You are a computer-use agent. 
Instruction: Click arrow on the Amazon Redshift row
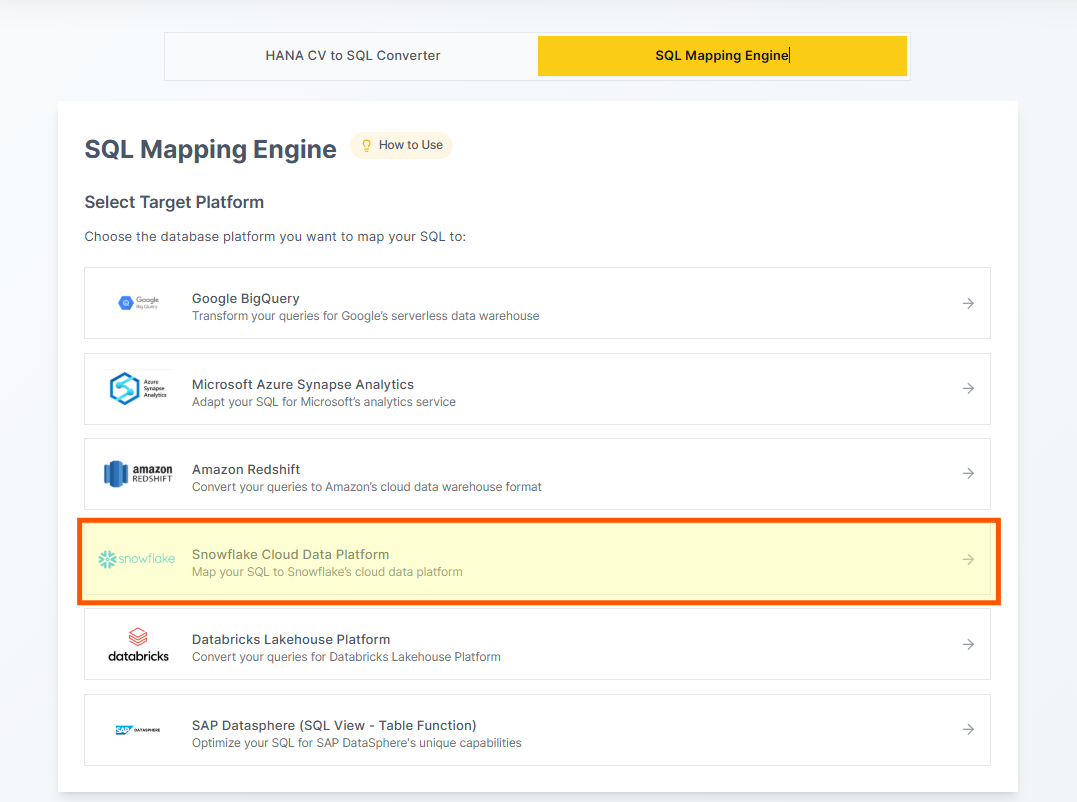(968, 474)
